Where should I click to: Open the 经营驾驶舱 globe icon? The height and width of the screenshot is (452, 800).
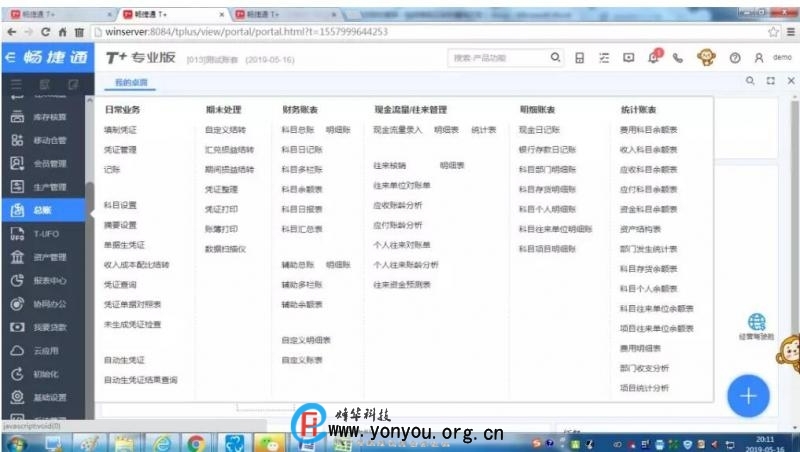[757, 327]
